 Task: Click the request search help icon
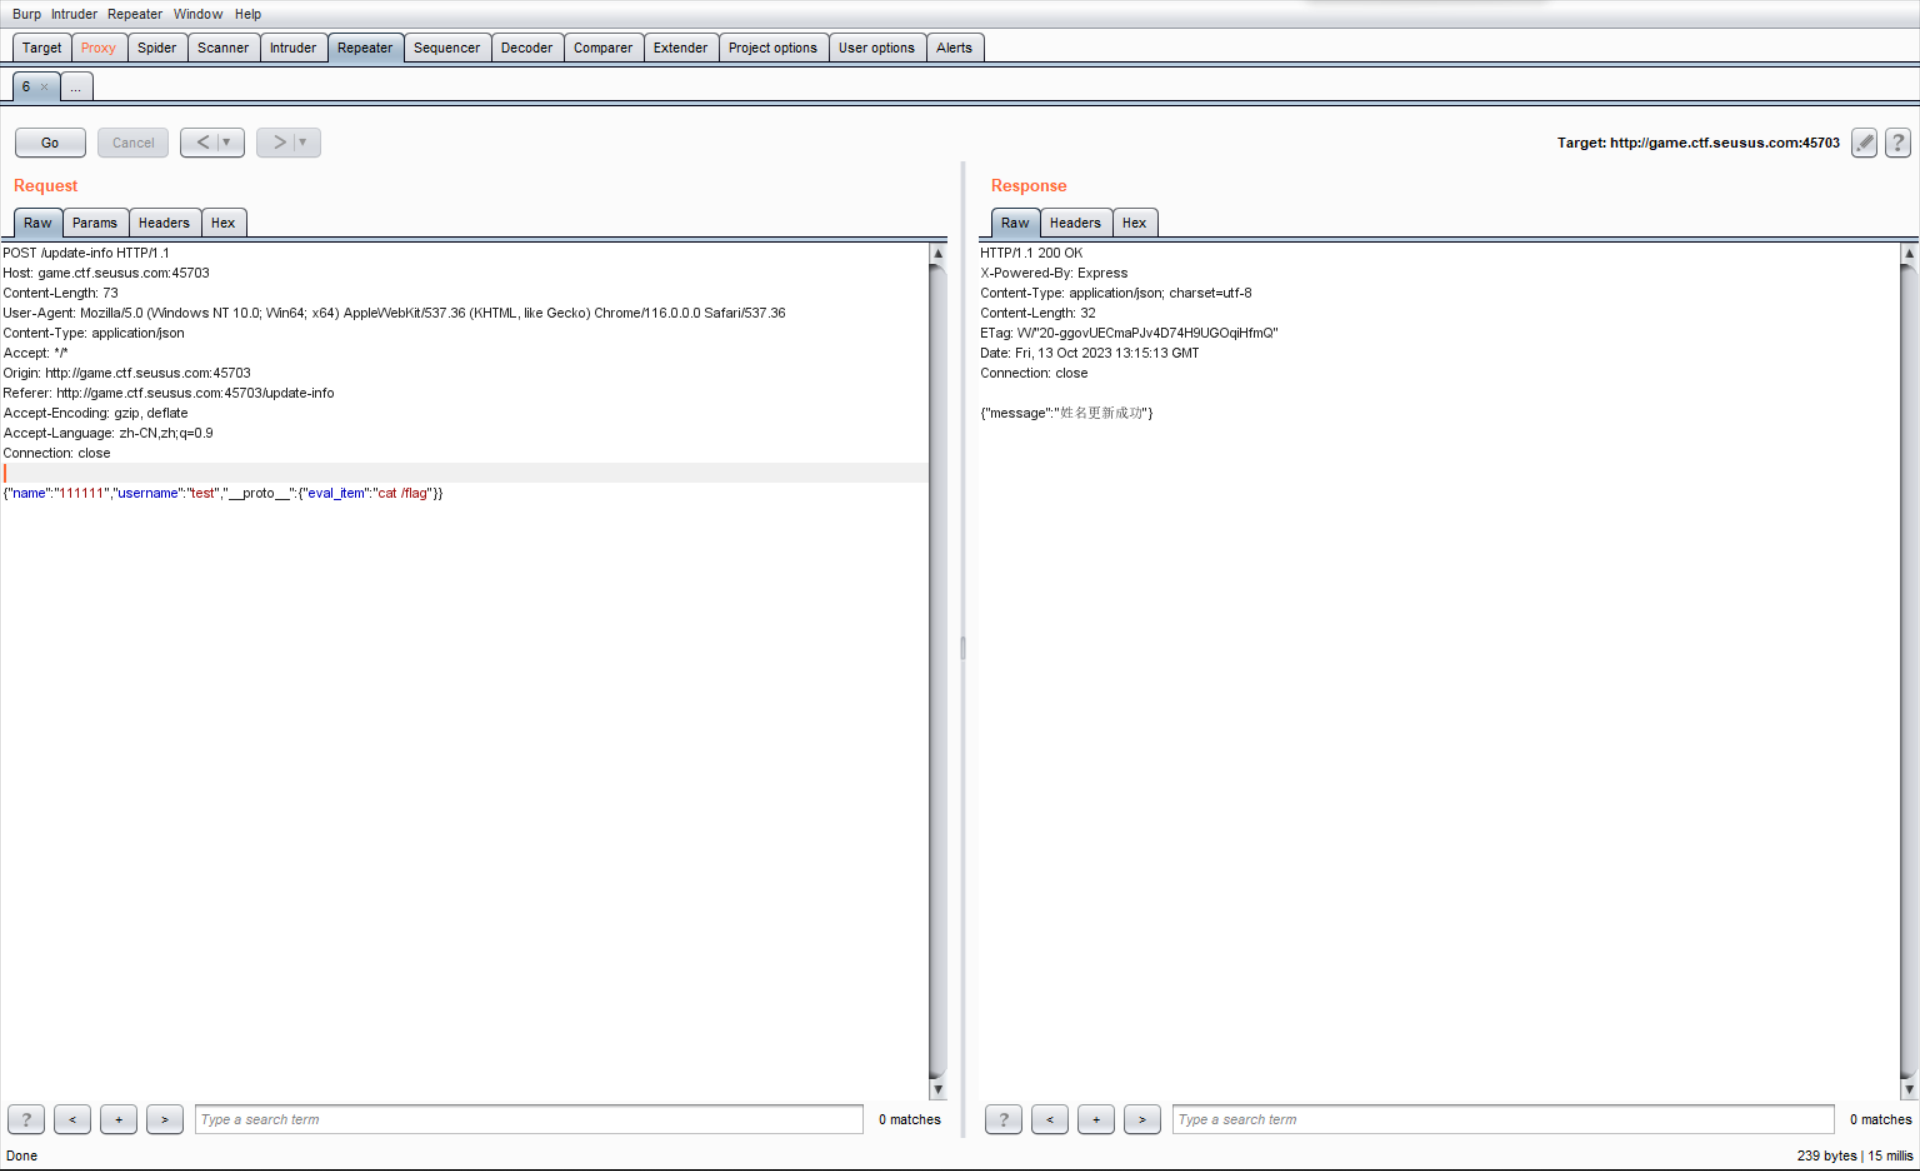tap(26, 1119)
